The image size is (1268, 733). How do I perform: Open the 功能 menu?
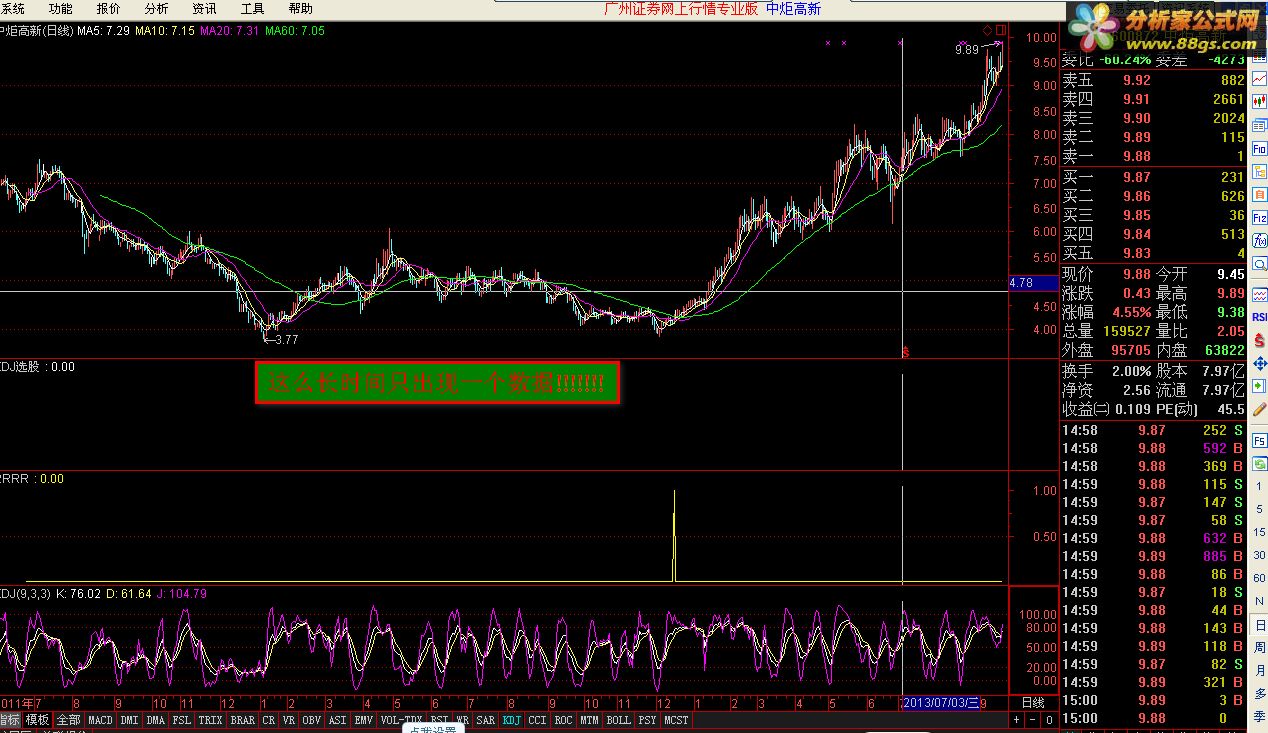[x=60, y=9]
